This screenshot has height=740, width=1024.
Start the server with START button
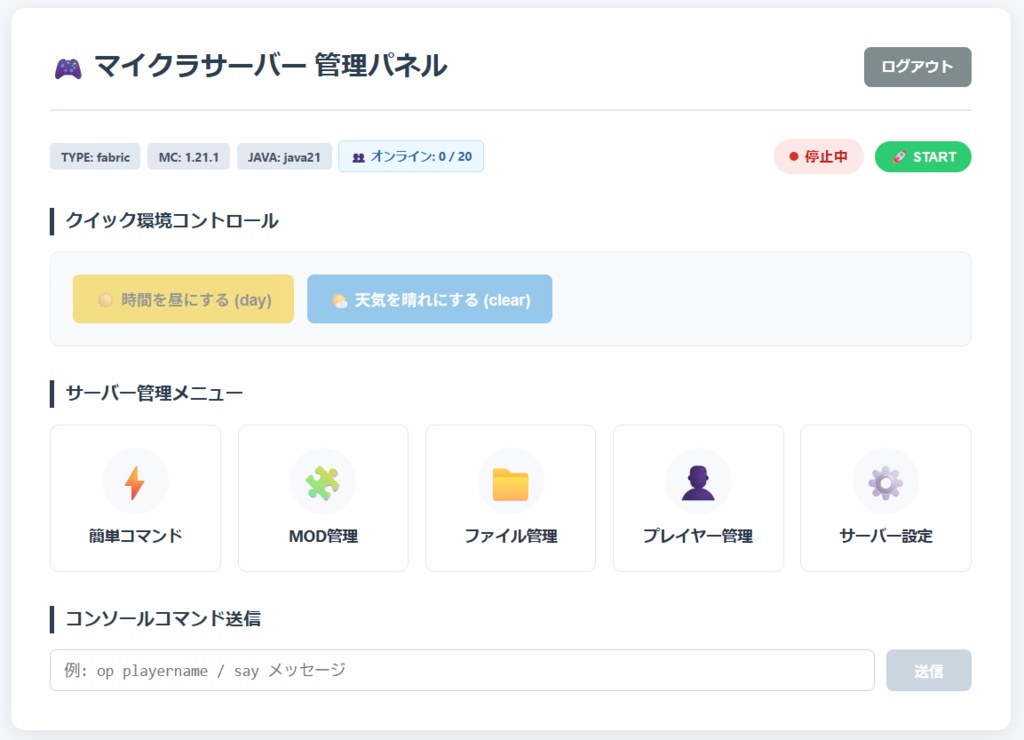tap(922, 157)
